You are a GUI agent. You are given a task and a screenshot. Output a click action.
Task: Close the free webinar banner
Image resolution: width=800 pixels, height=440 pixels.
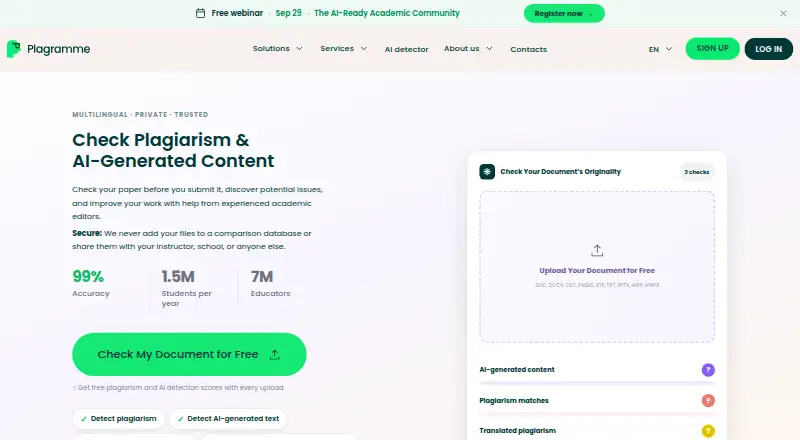[783, 13]
